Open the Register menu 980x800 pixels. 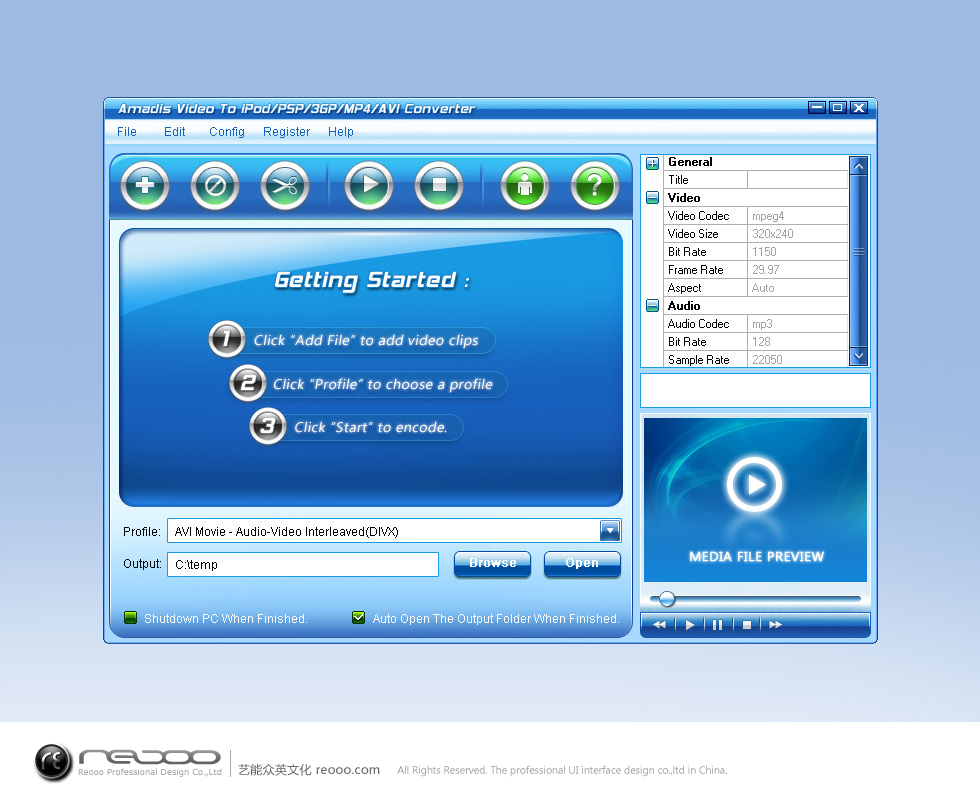point(286,132)
